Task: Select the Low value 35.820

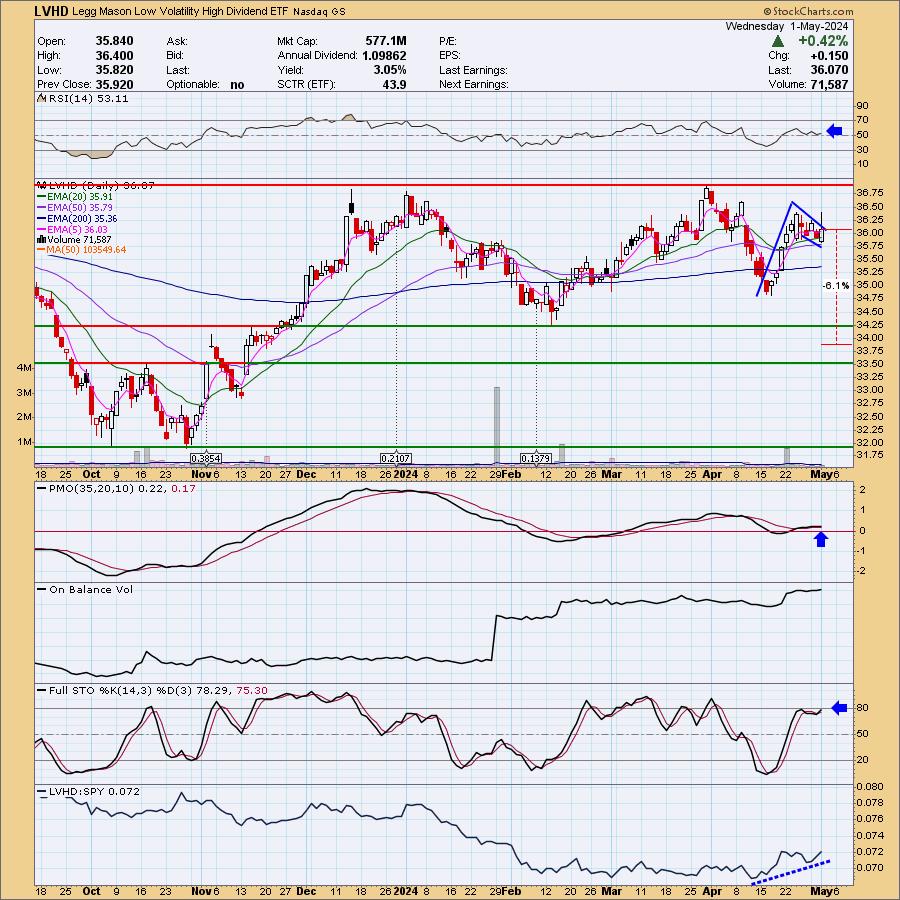Action: pyautogui.click(x=114, y=70)
